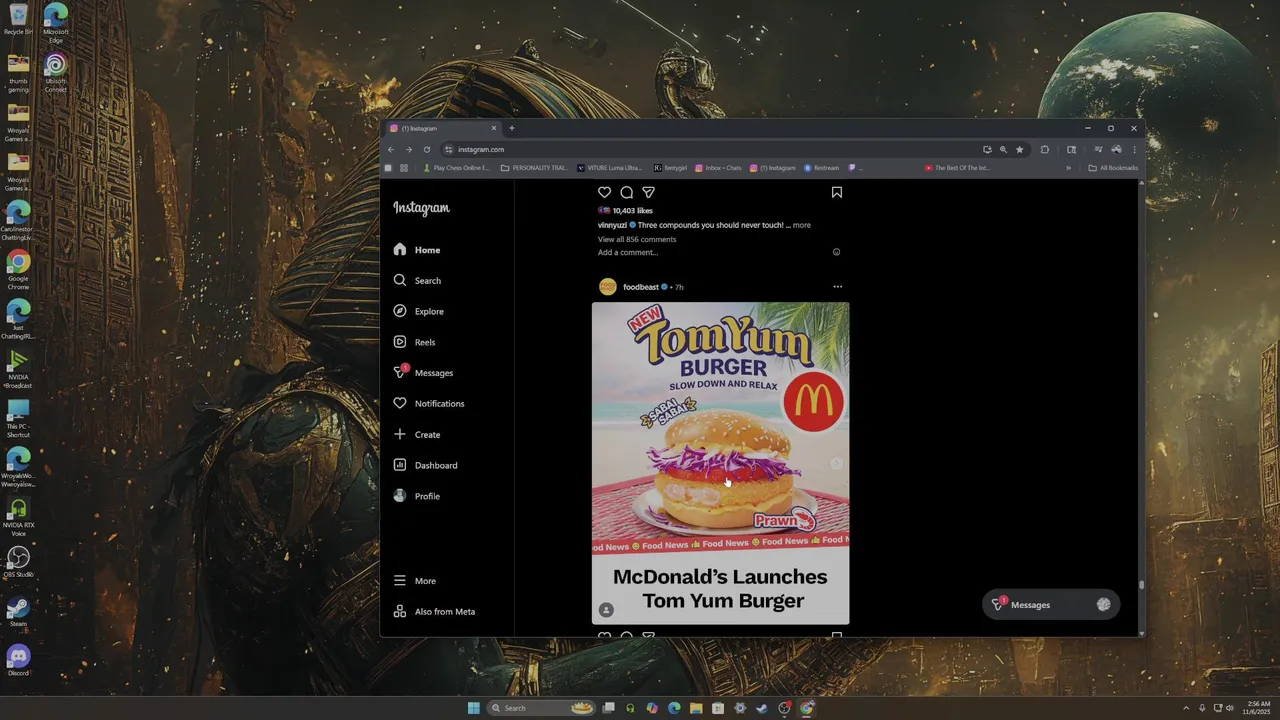Open The Best Of The Int... bookmark
The height and width of the screenshot is (720, 1280).
tap(957, 168)
